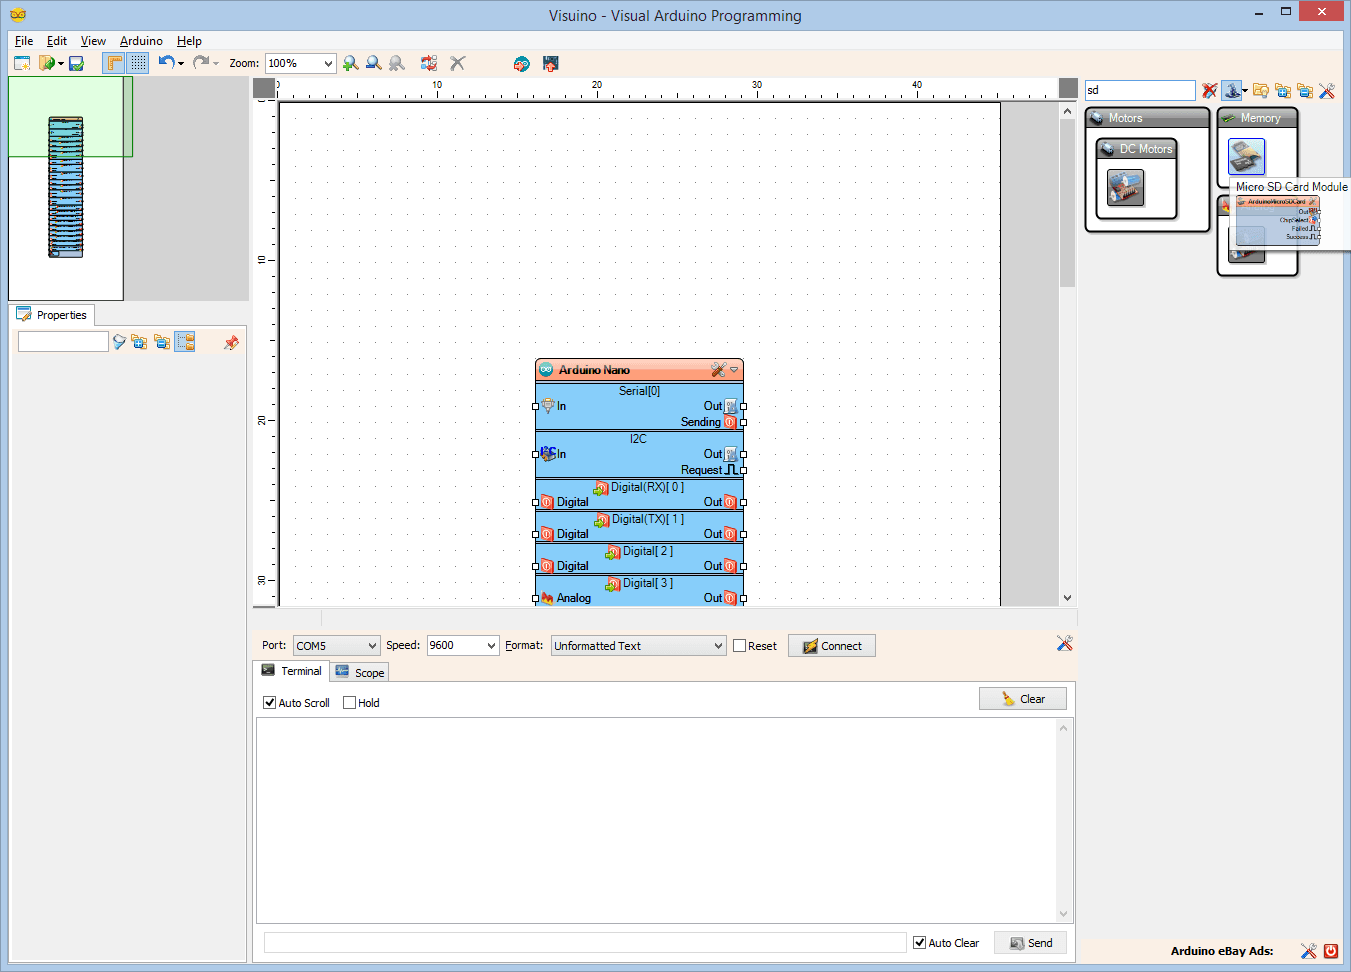The image size is (1351, 972).
Task: Clear the terminal output
Action: coord(1022,698)
